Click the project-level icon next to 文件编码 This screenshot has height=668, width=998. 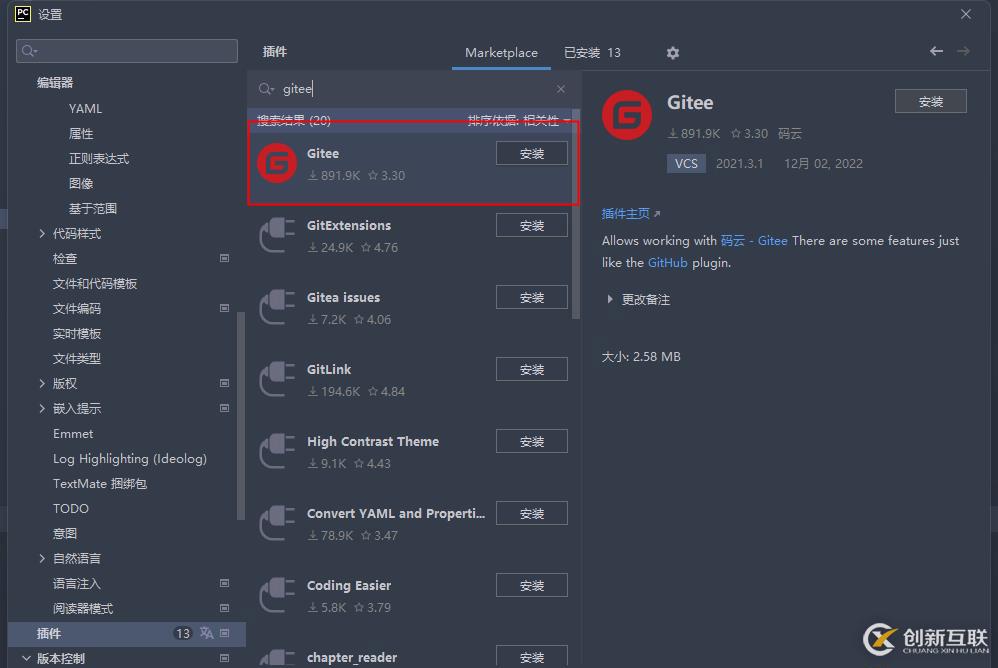point(225,308)
